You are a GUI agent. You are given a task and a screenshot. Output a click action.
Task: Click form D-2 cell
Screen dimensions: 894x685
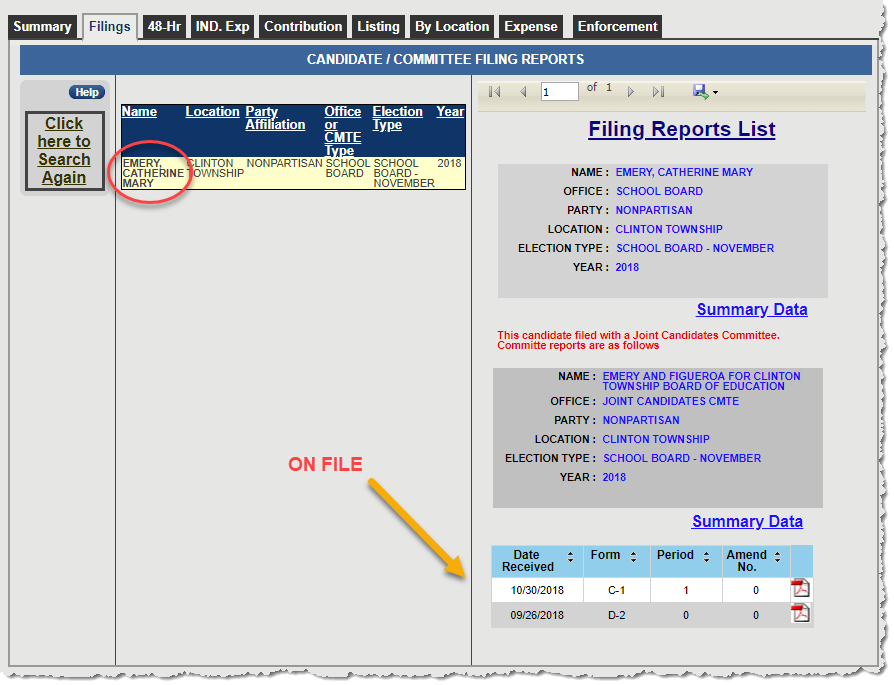point(616,615)
